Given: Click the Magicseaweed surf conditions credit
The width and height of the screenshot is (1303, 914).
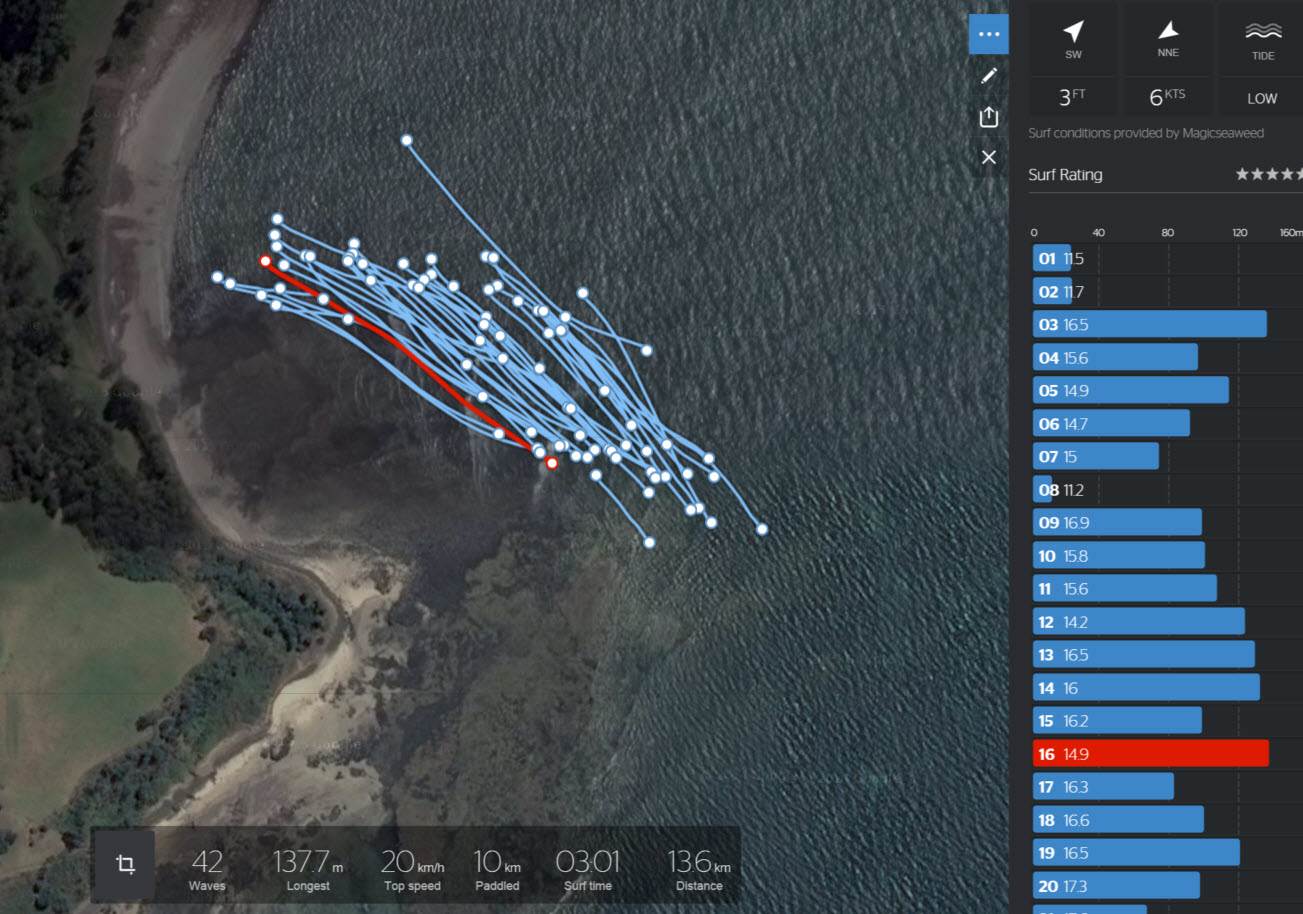Looking at the screenshot, I should coord(1146,134).
